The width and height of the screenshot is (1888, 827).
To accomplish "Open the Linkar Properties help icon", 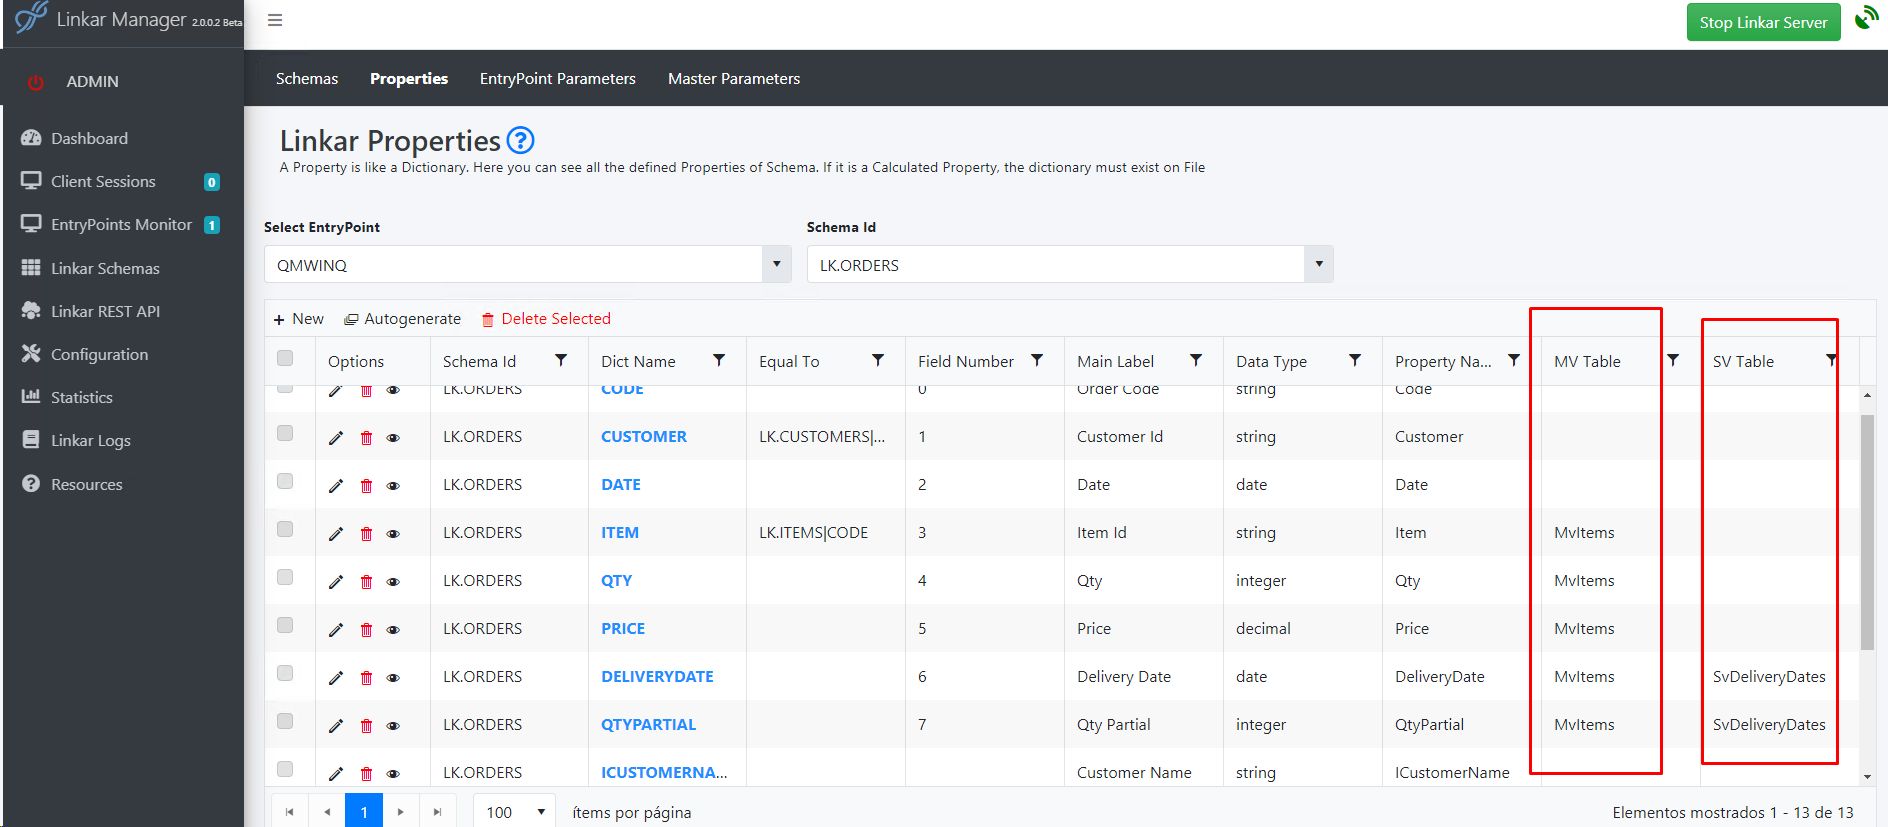I will tap(521, 140).
